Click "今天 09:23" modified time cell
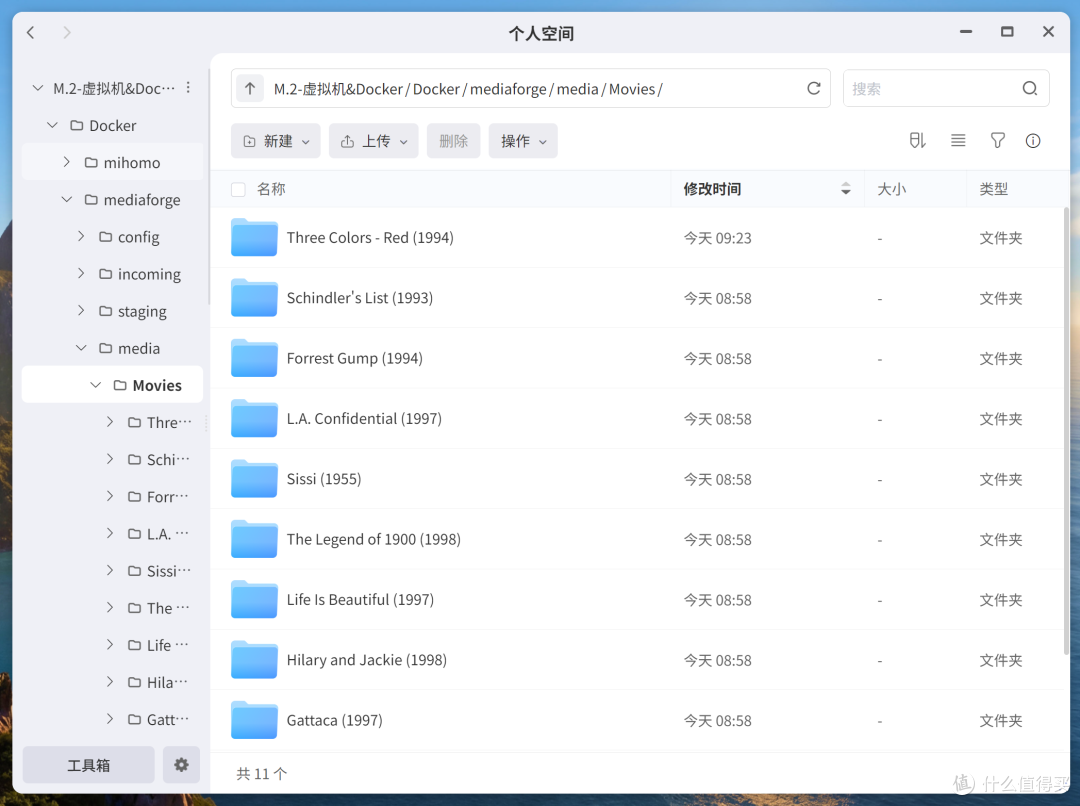Viewport: 1080px width, 806px height. click(717, 238)
